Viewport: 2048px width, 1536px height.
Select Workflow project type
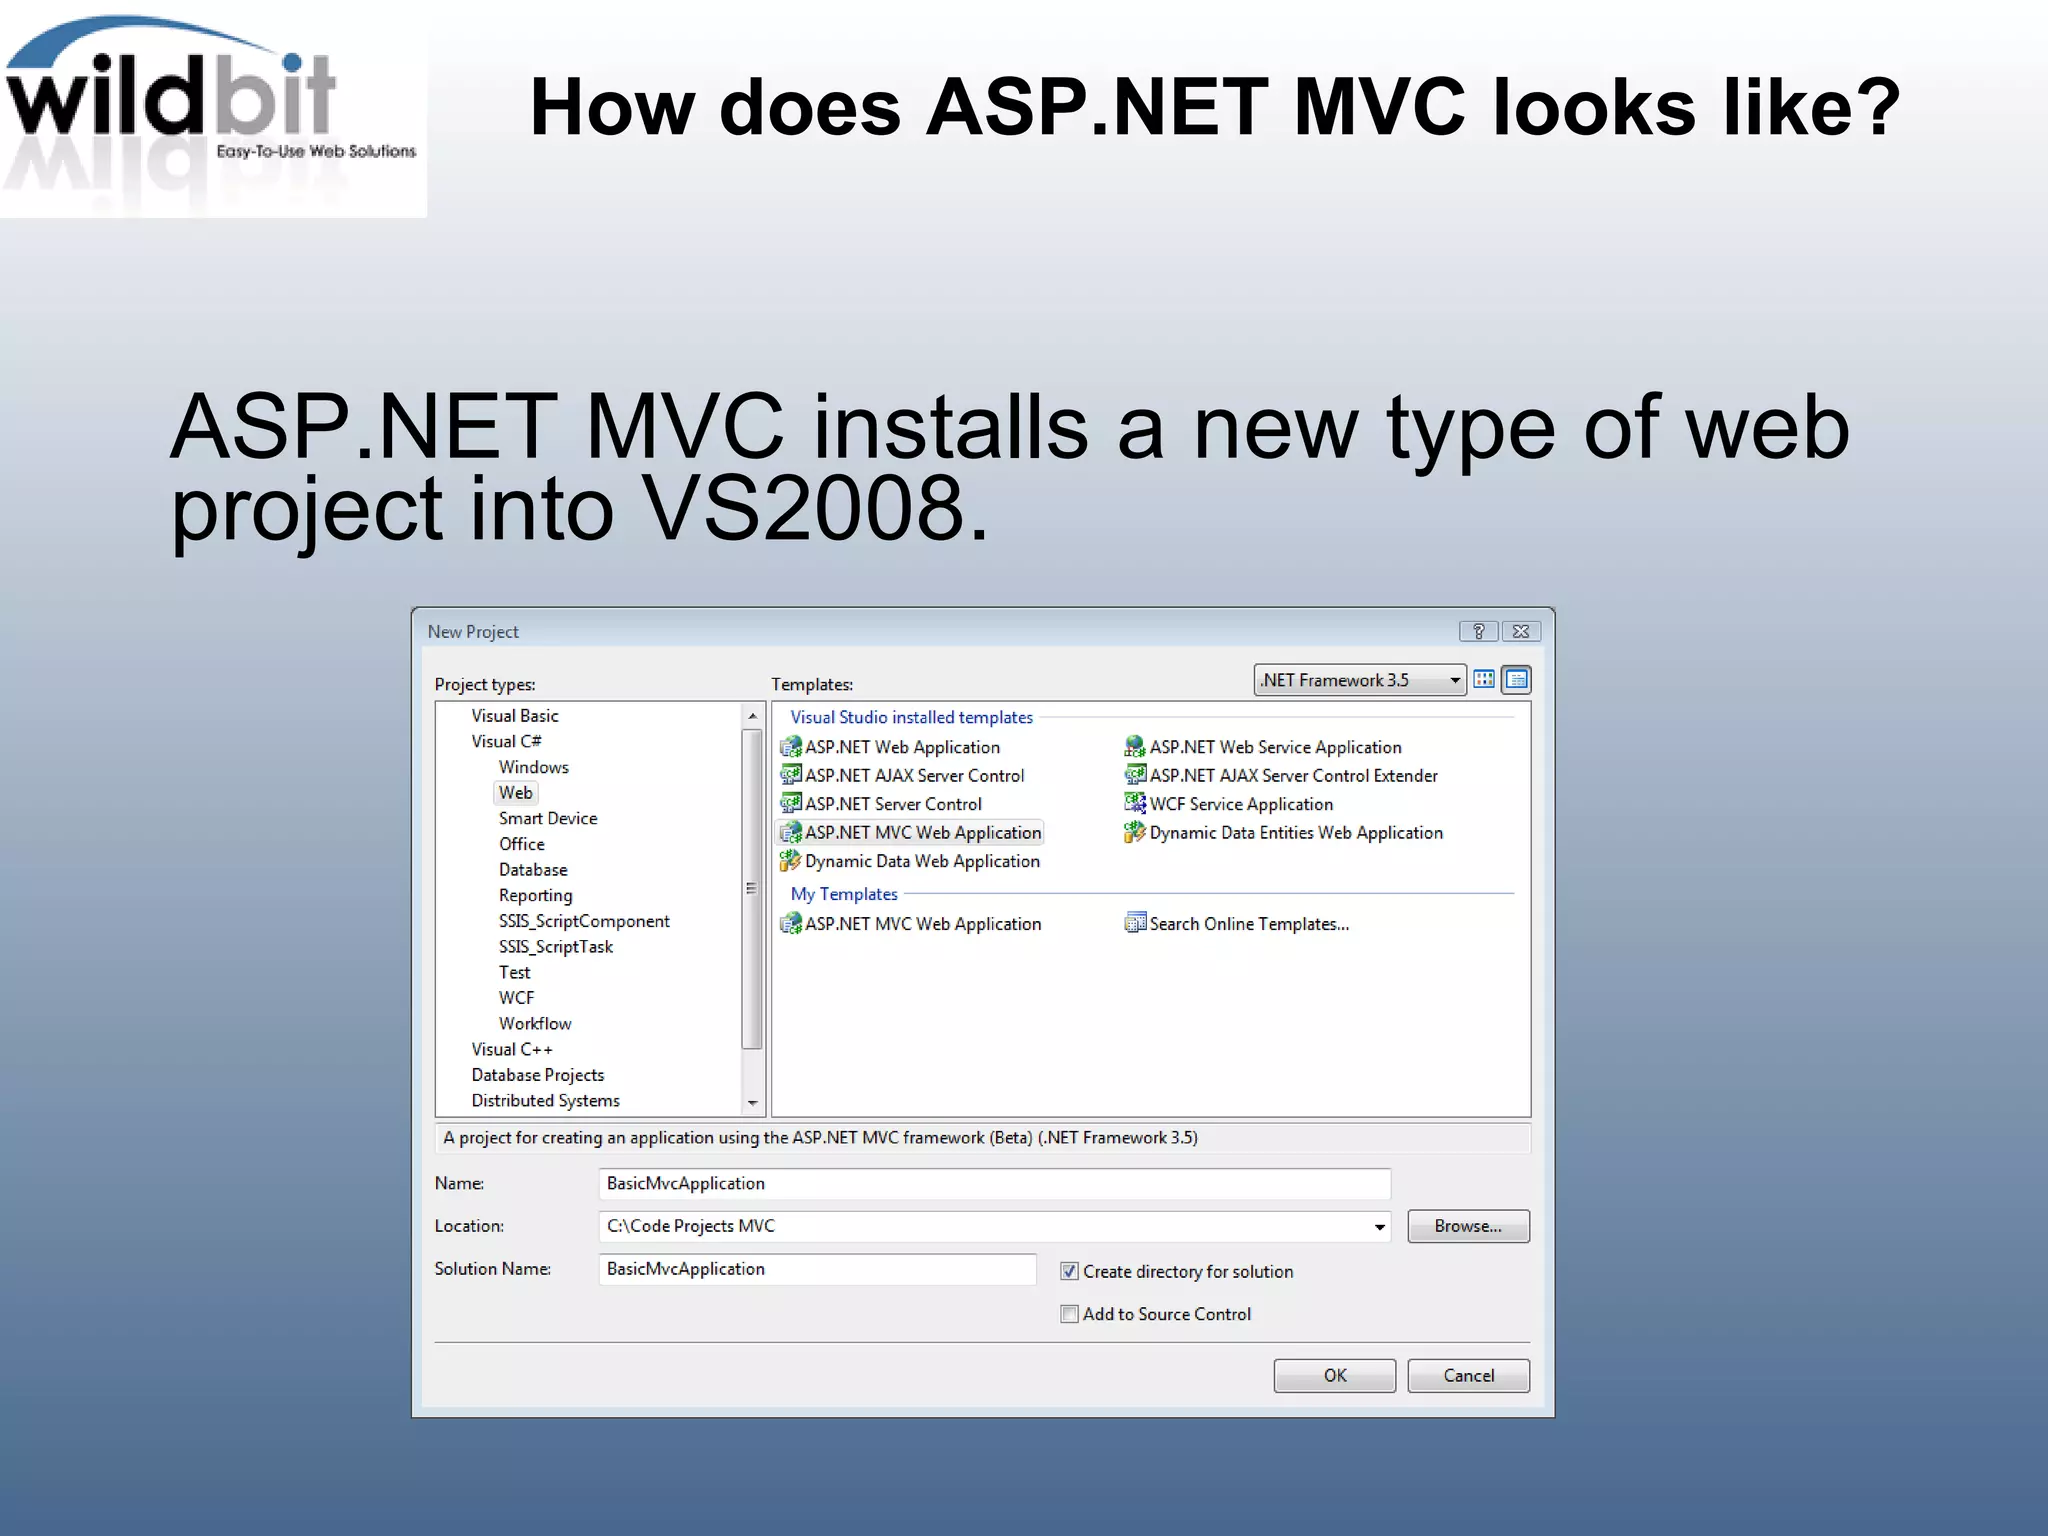[x=535, y=1024]
